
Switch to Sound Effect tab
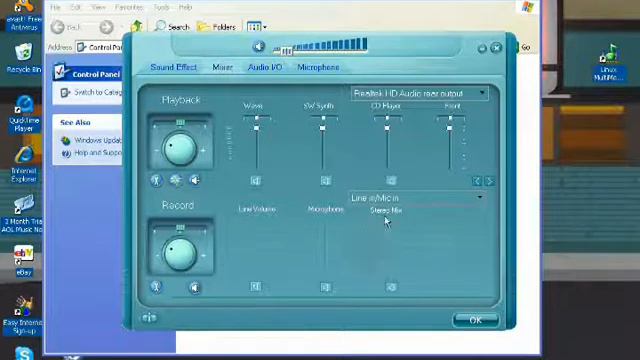[173, 67]
